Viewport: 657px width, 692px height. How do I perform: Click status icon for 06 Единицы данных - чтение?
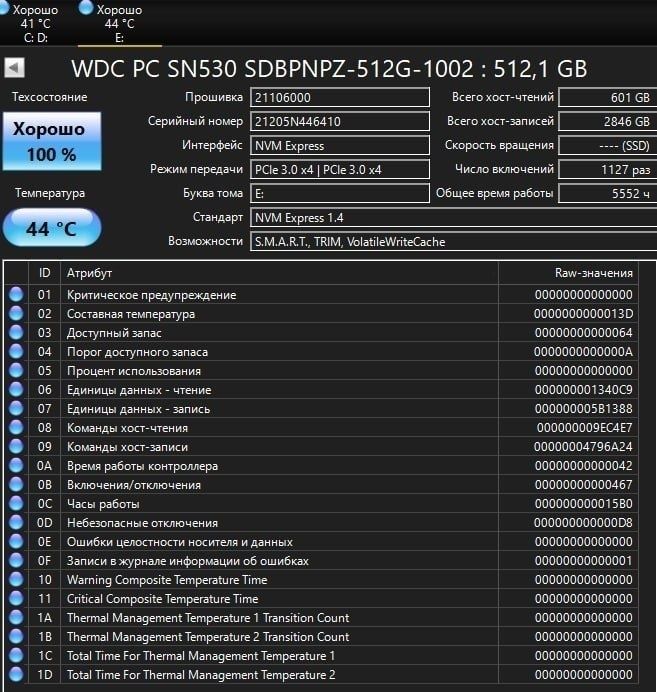coord(16,389)
